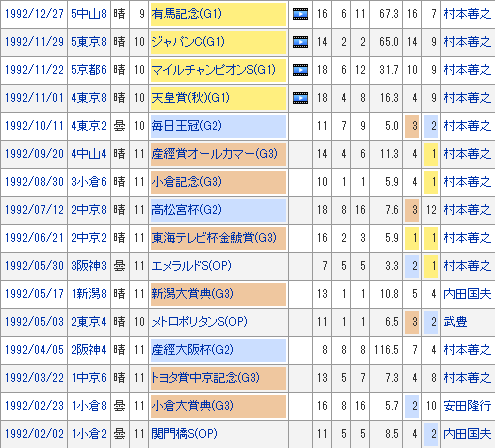The height and width of the screenshot is (448, 495).
Task: Open the 天皇賞(秋)(G1) race link
Action: (x=191, y=98)
